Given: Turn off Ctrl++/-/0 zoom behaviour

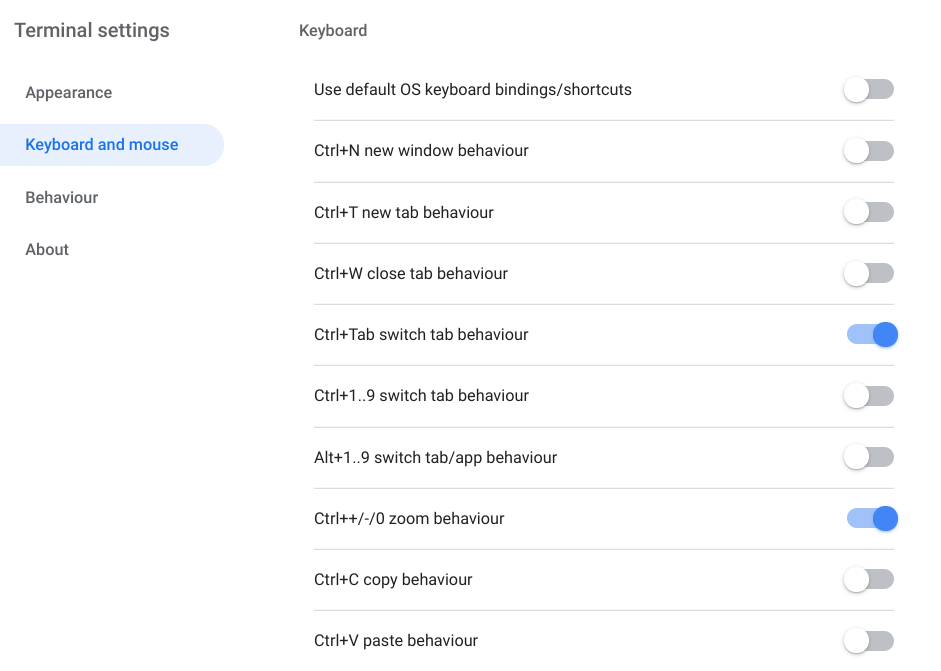Looking at the screenshot, I should (872, 518).
